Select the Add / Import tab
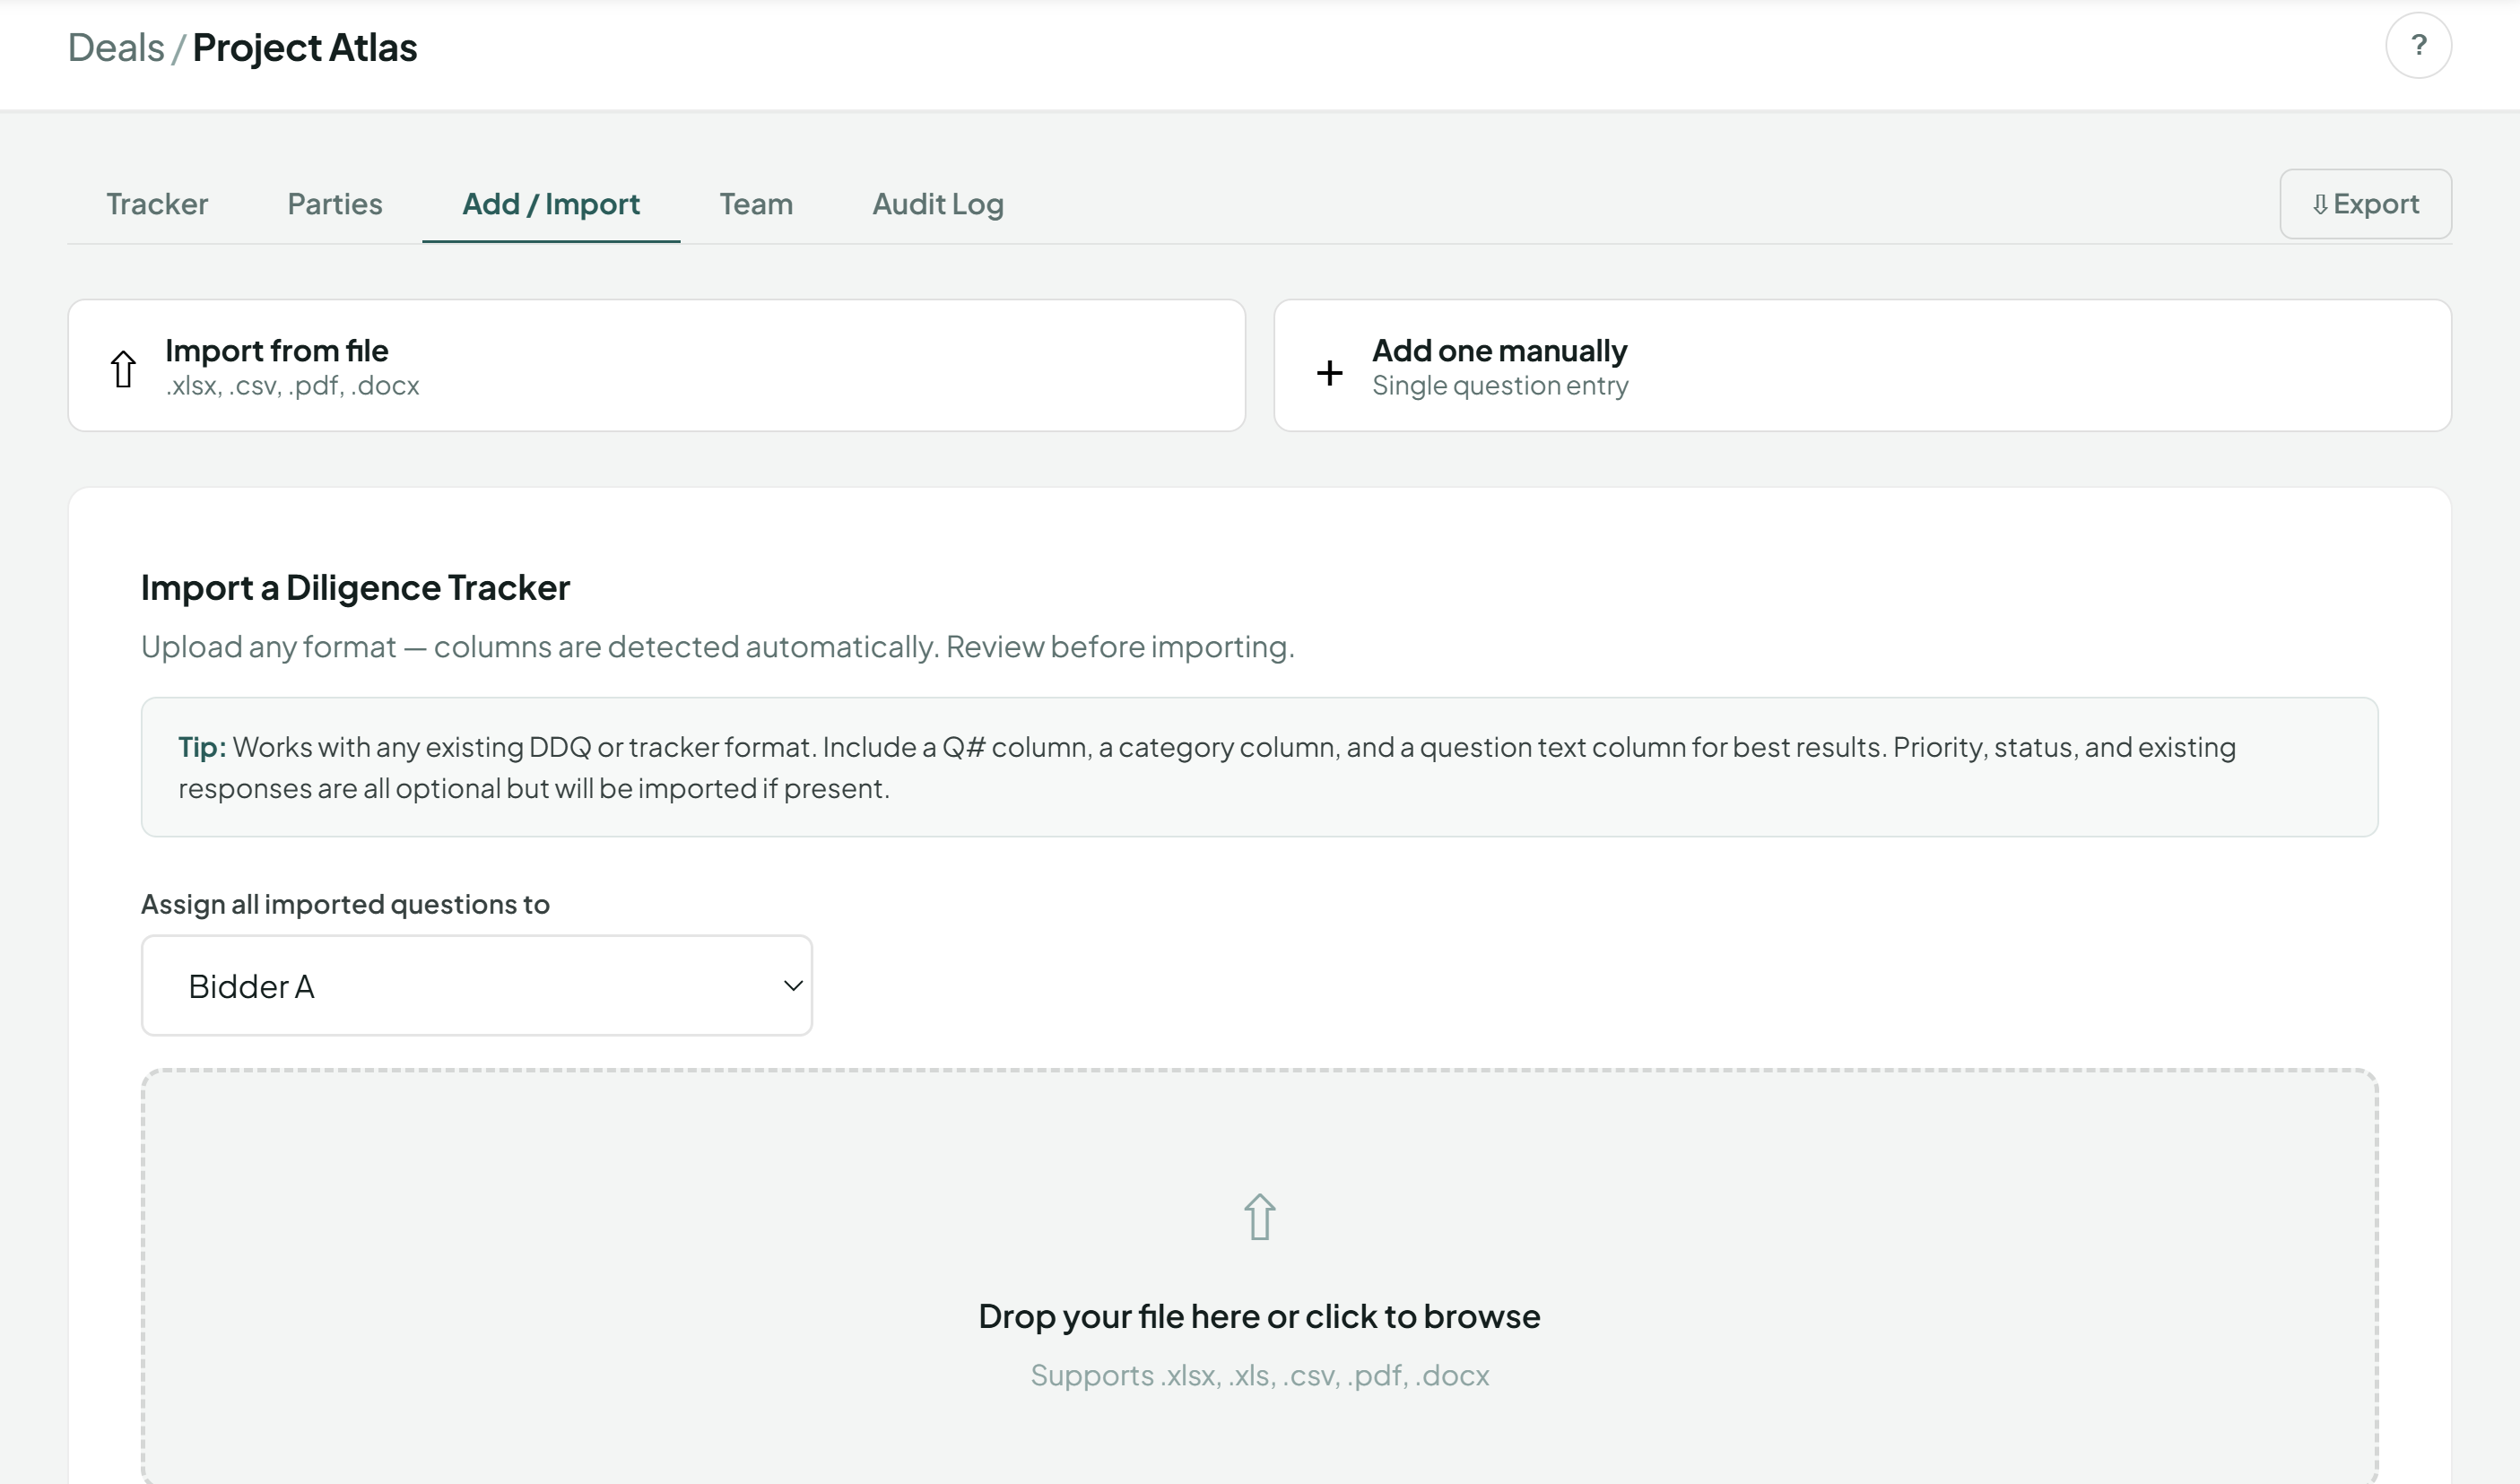The width and height of the screenshot is (2520, 1484). (x=551, y=204)
